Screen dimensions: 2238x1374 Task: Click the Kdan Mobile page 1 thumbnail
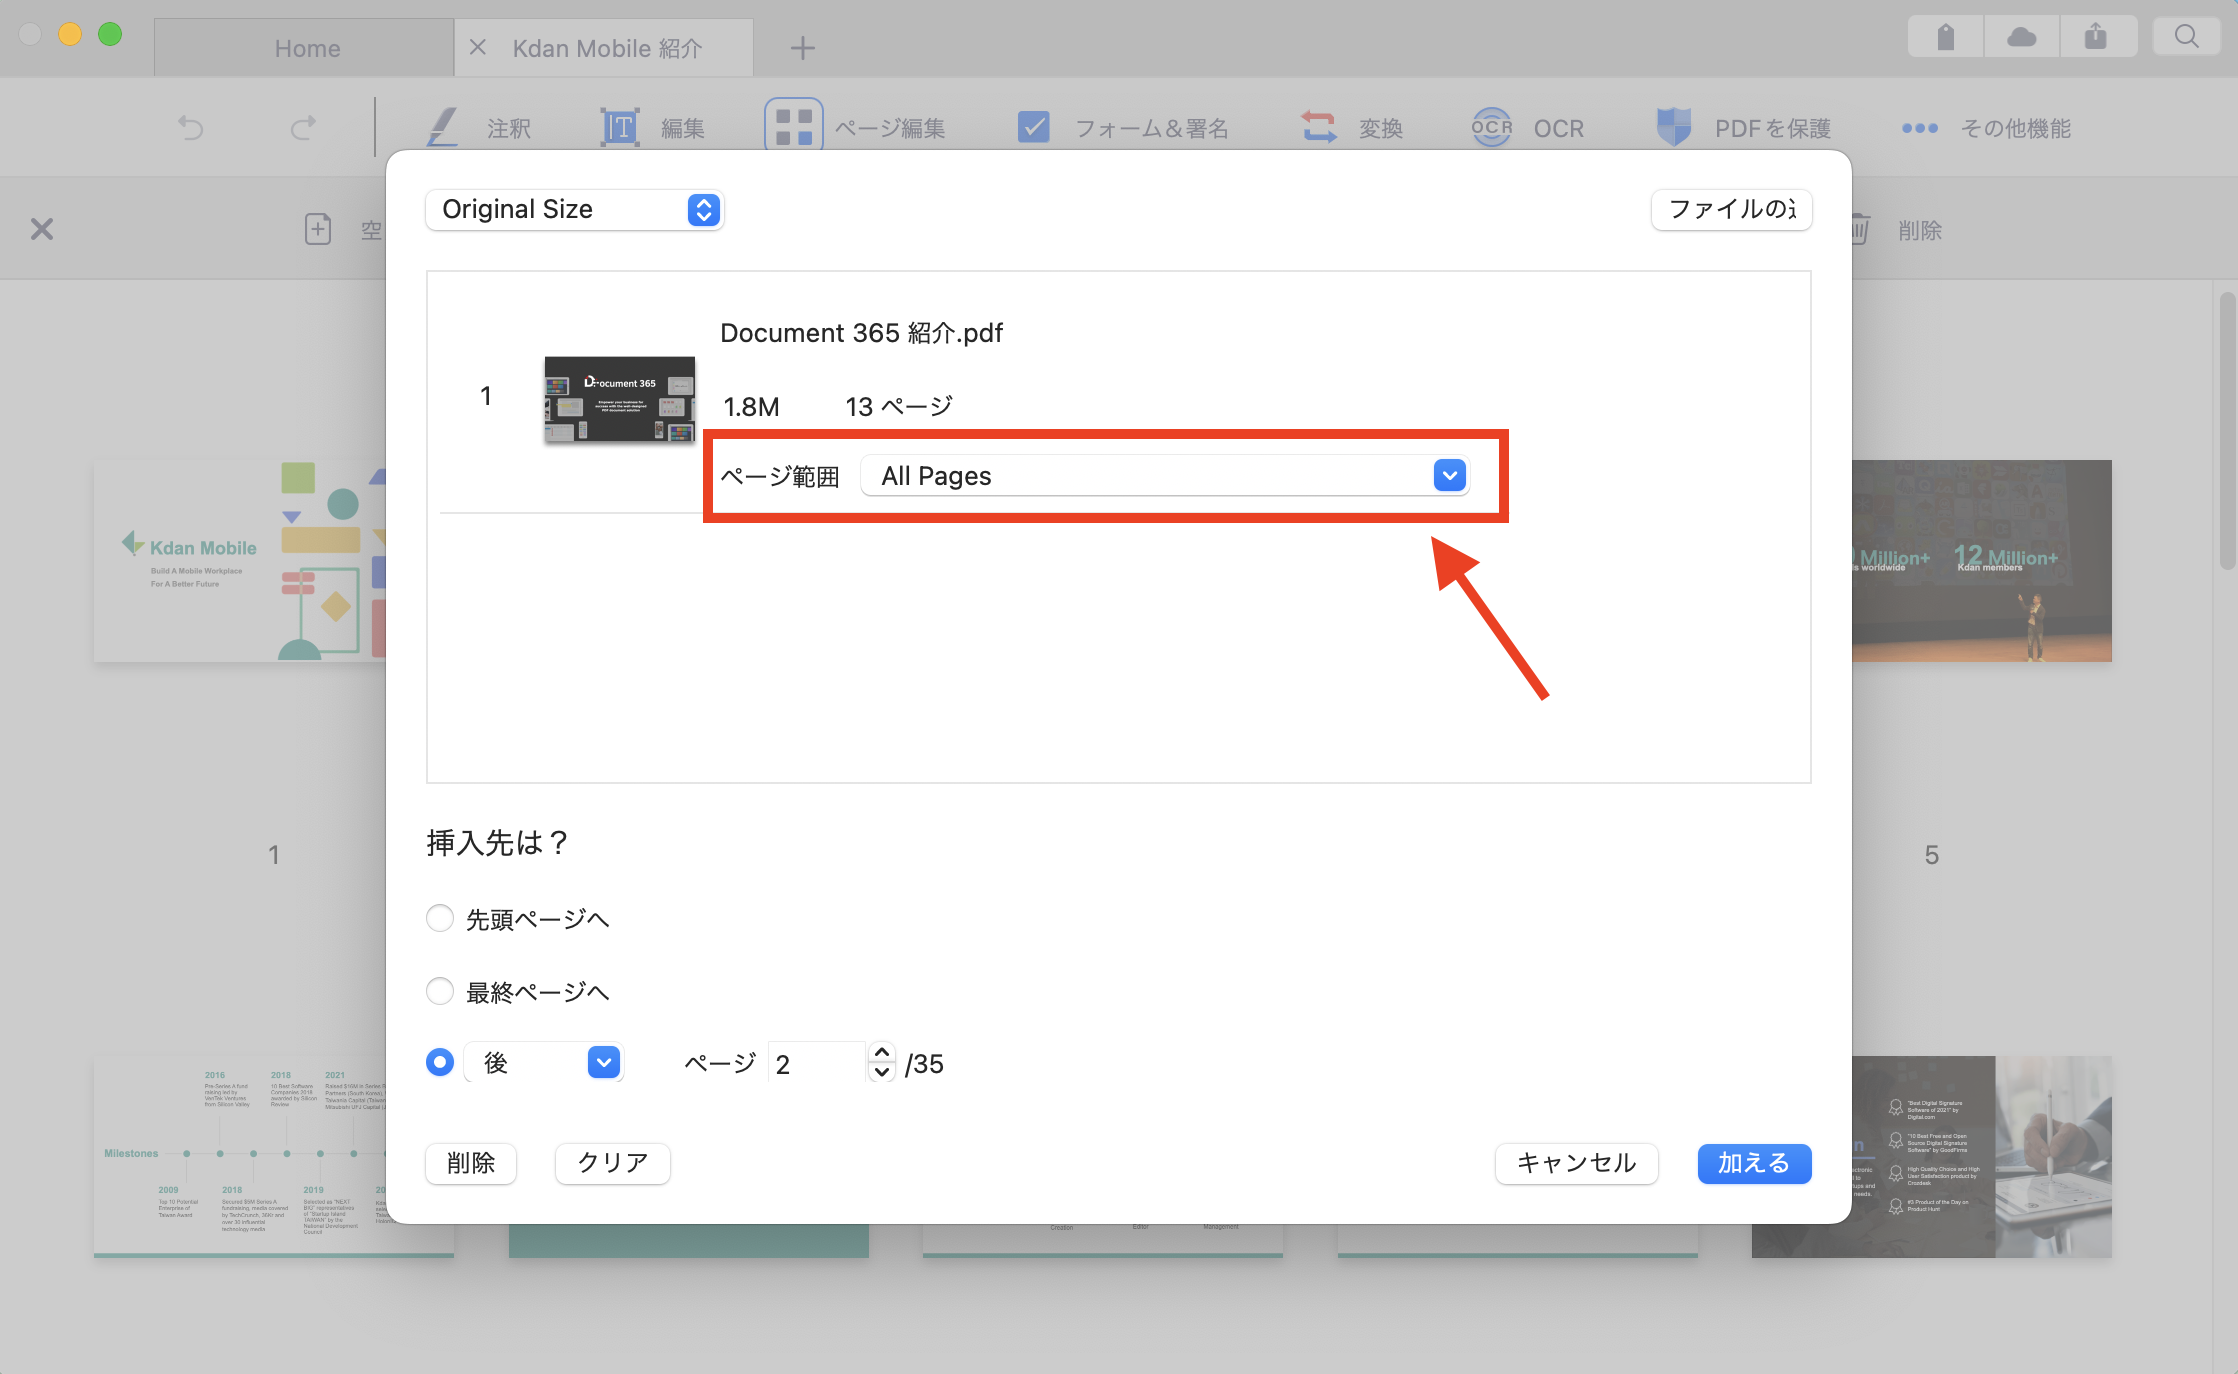coord(240,560)
